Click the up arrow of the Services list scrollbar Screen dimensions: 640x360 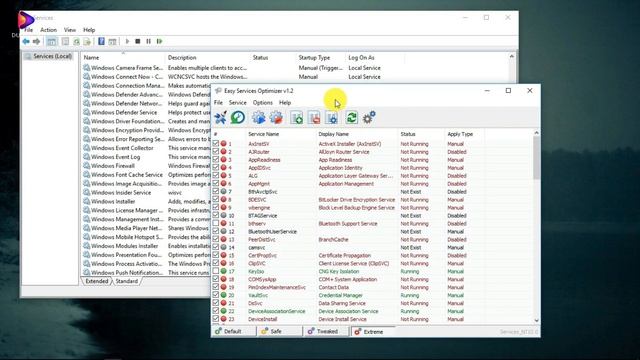tap(511, 56)
